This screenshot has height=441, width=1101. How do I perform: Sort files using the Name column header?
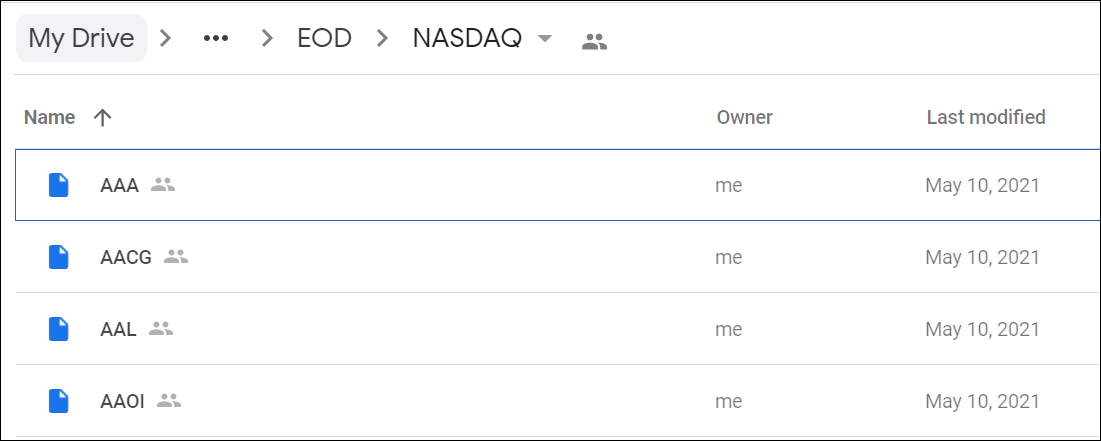49,117
